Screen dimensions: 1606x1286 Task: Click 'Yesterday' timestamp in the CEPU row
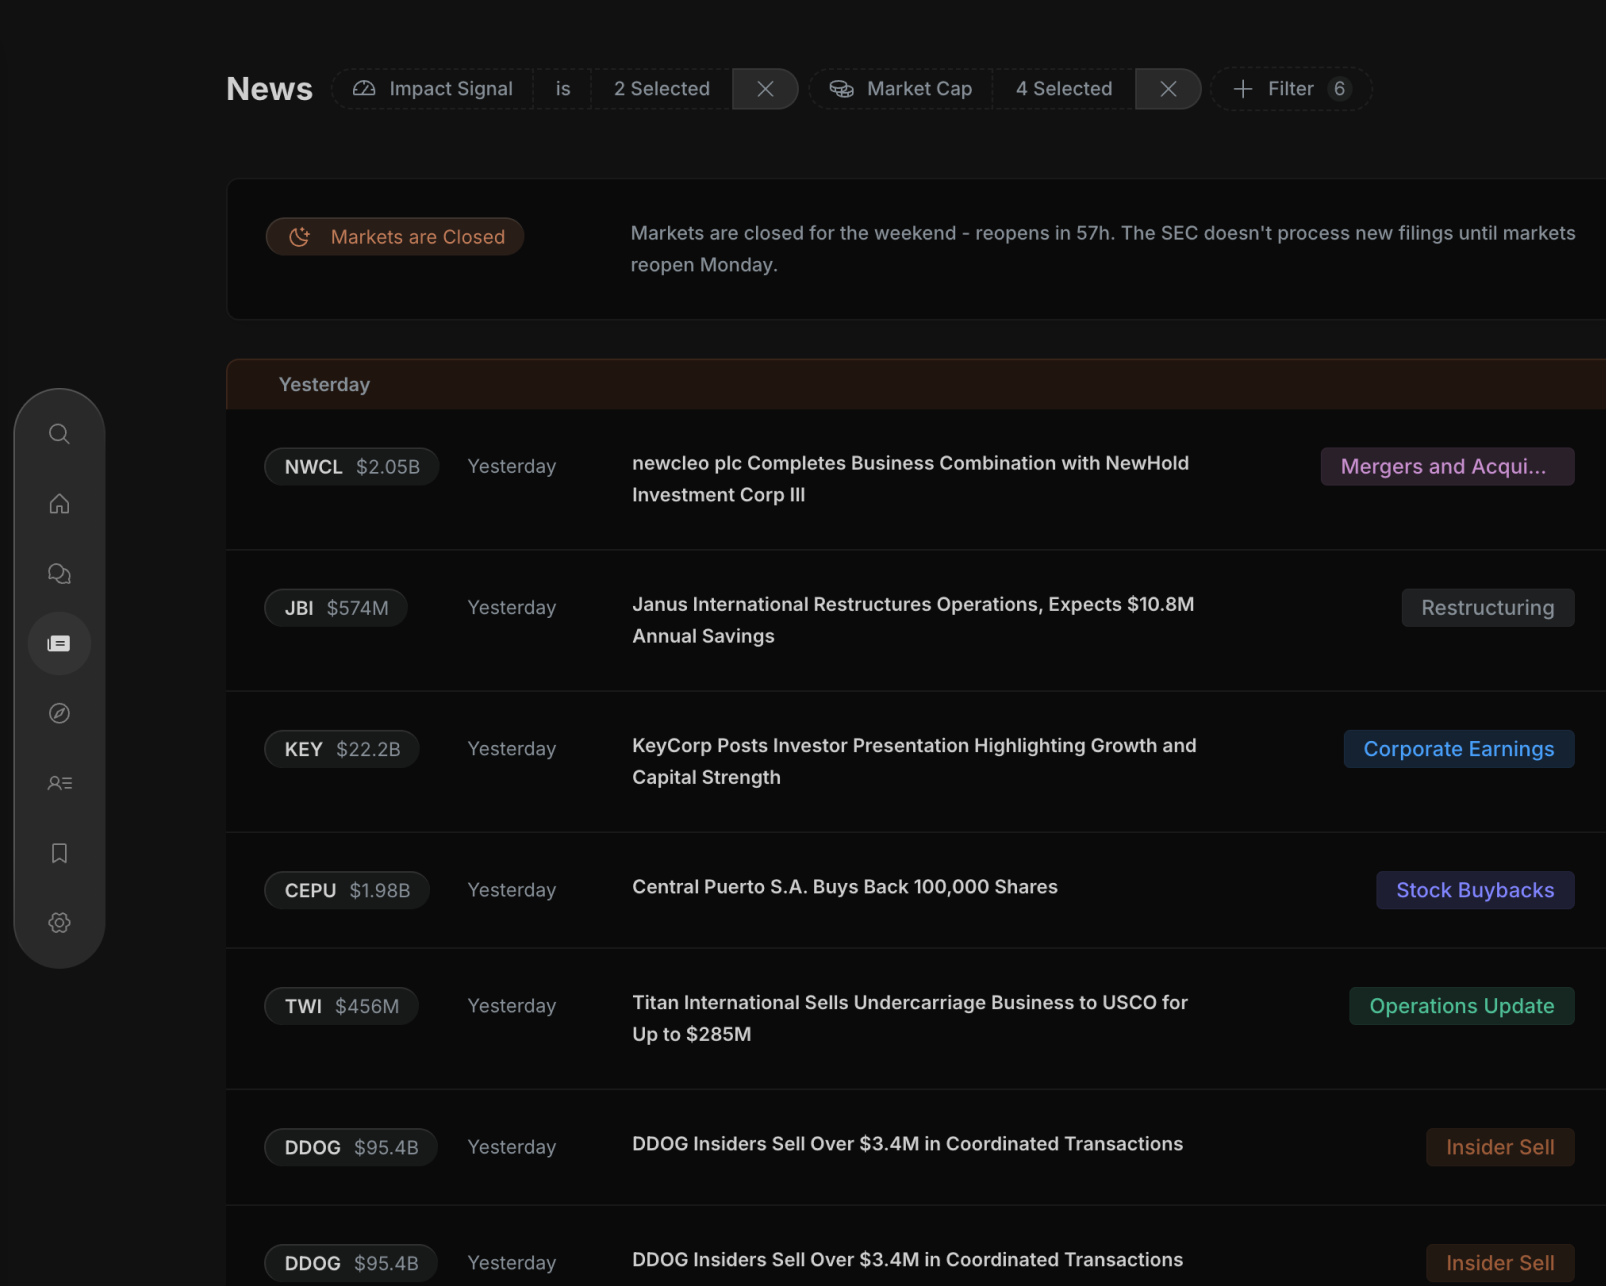tap(512, 890)
